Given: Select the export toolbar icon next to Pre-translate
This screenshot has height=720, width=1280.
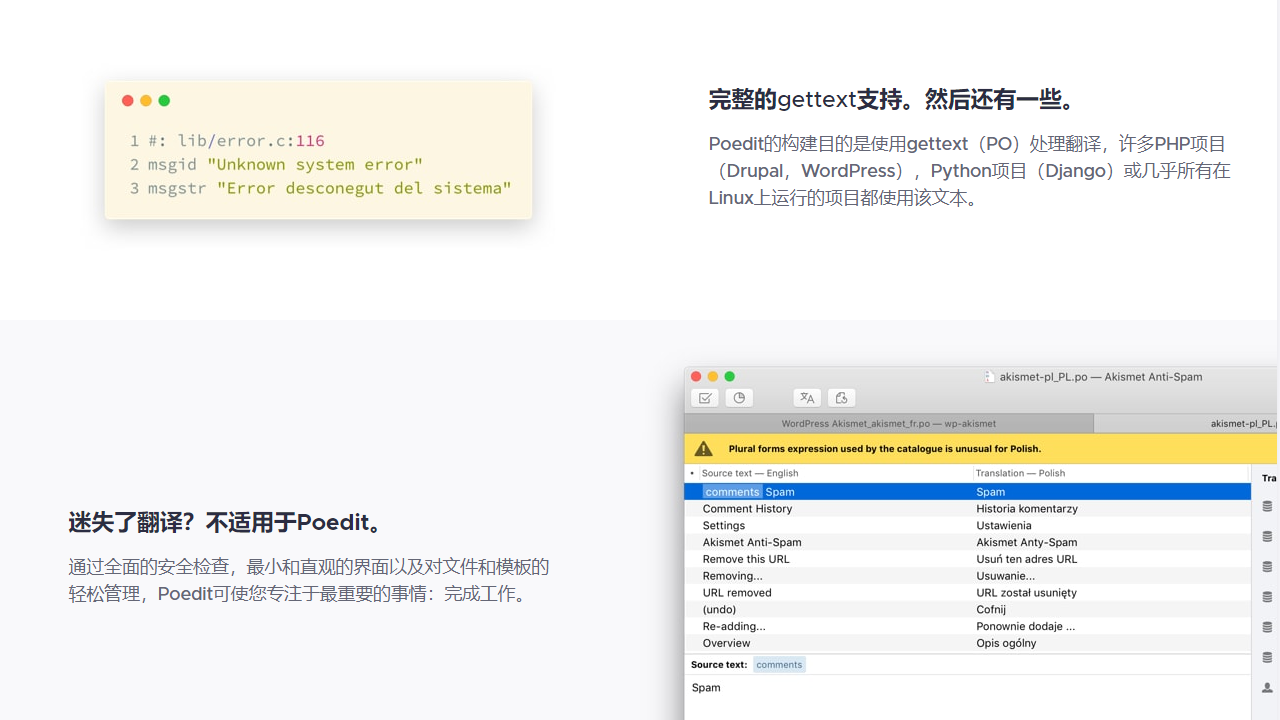Looking at the screenshot, I should (841, 397).
